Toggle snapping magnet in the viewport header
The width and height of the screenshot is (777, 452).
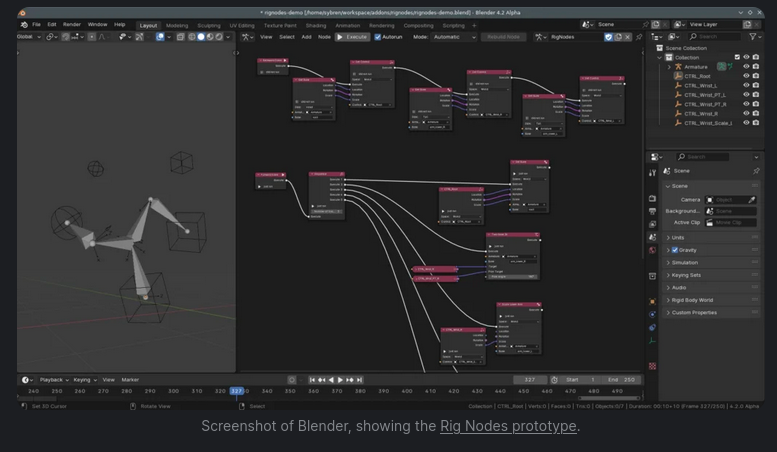coord(65,37)
